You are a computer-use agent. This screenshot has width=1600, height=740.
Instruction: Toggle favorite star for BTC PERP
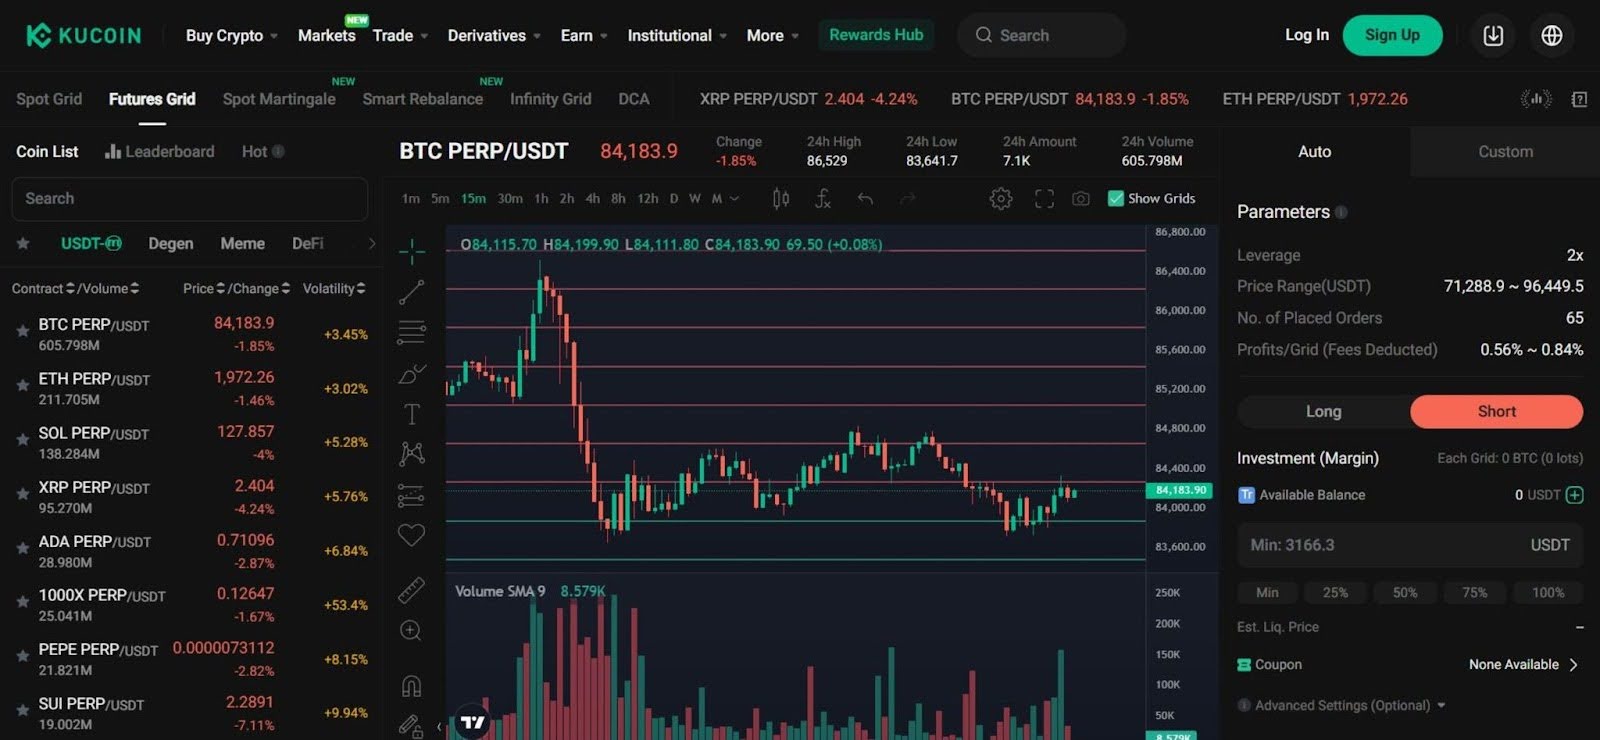(22, 331)
